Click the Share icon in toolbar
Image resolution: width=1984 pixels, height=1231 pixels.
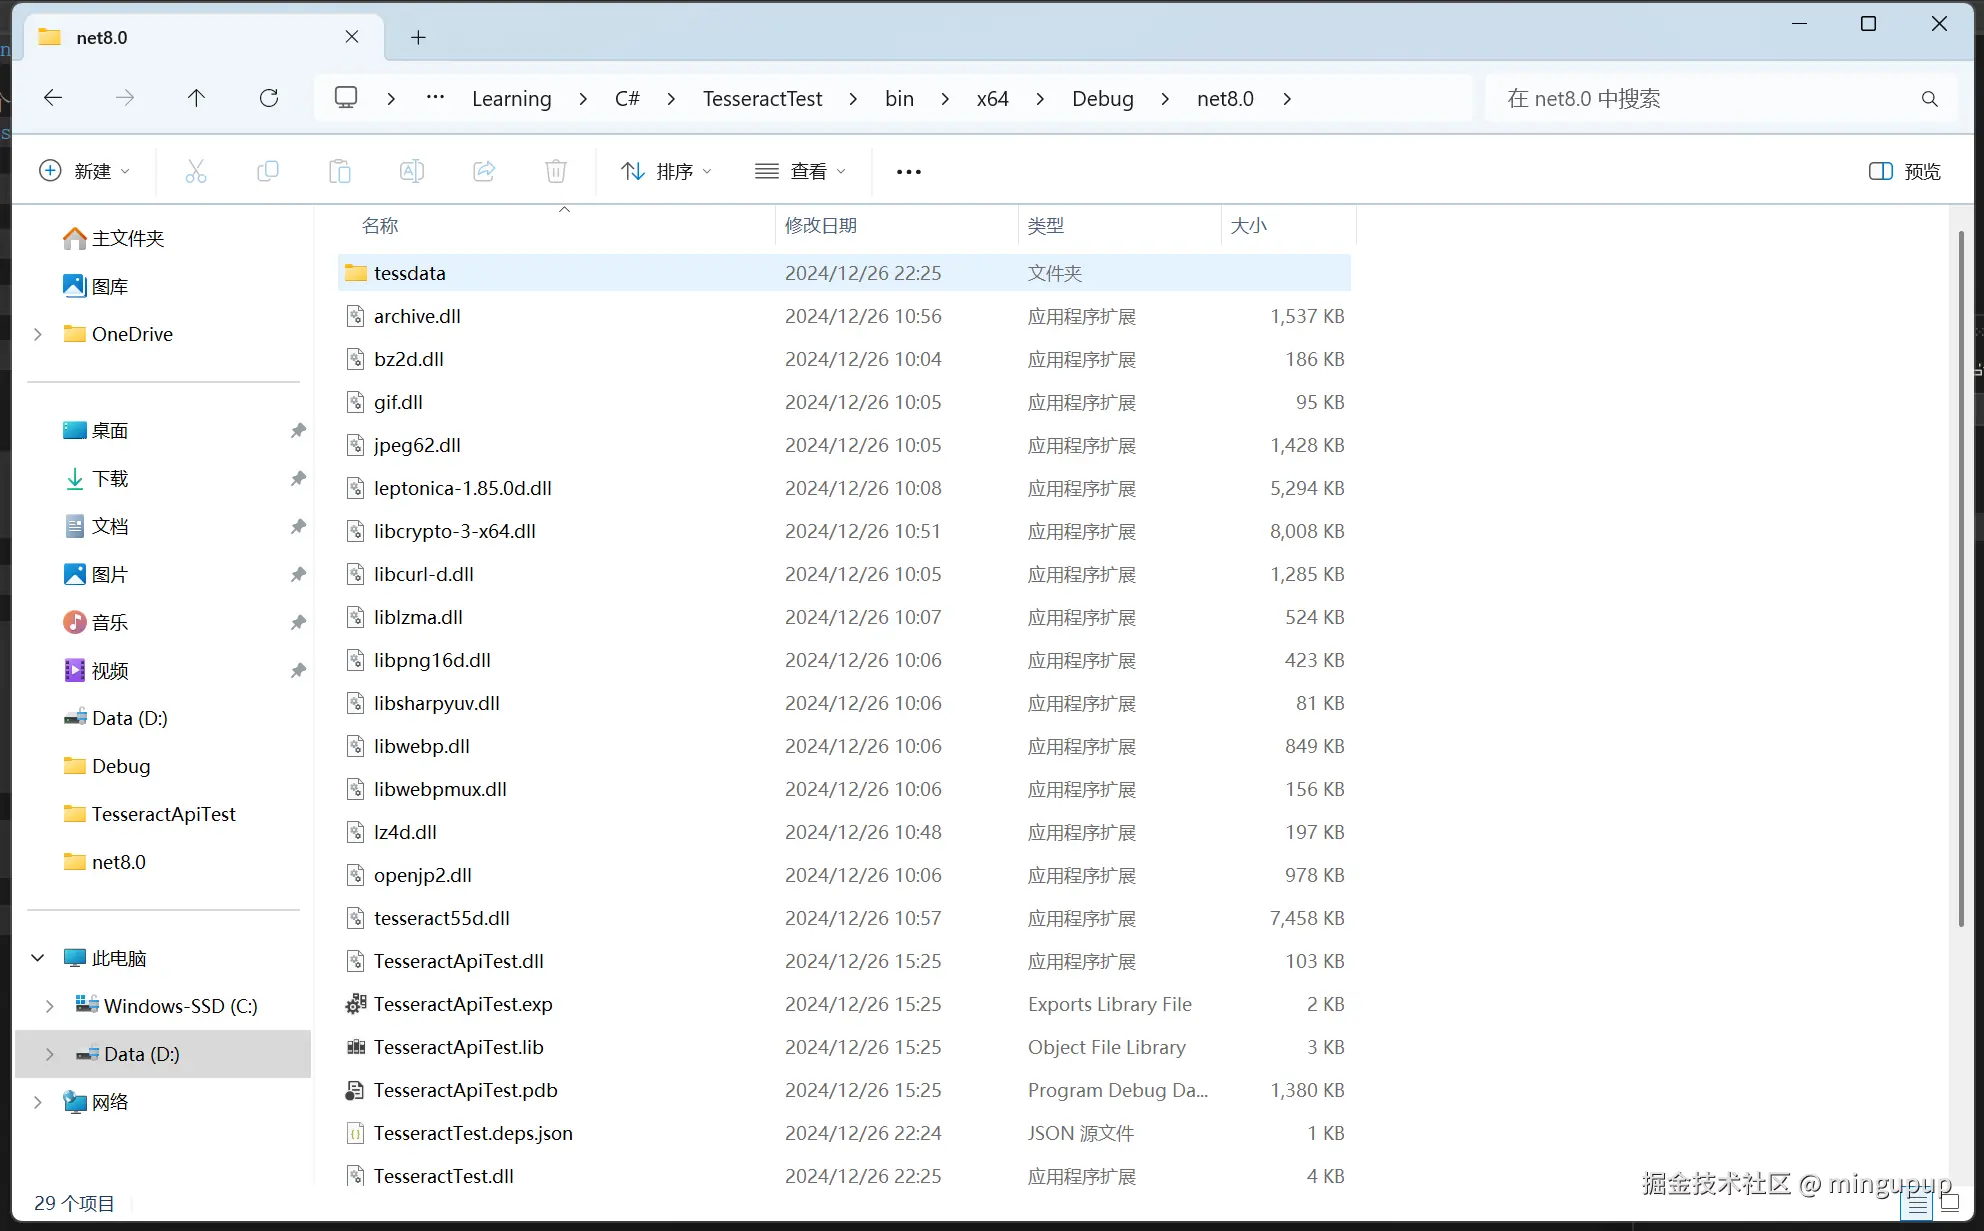(x=484, y=171)
